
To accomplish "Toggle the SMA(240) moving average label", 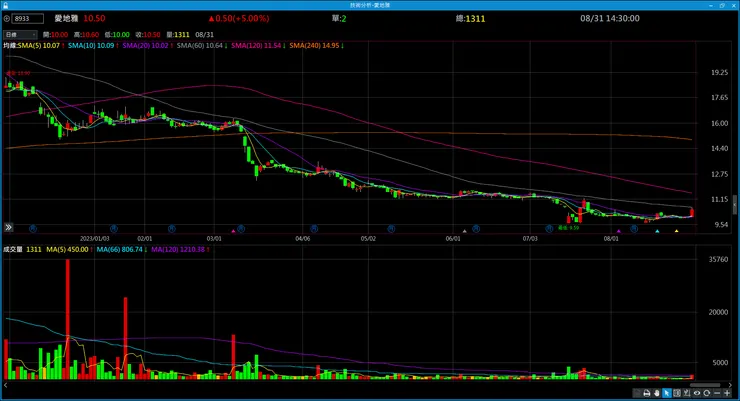I will [317, 46].
